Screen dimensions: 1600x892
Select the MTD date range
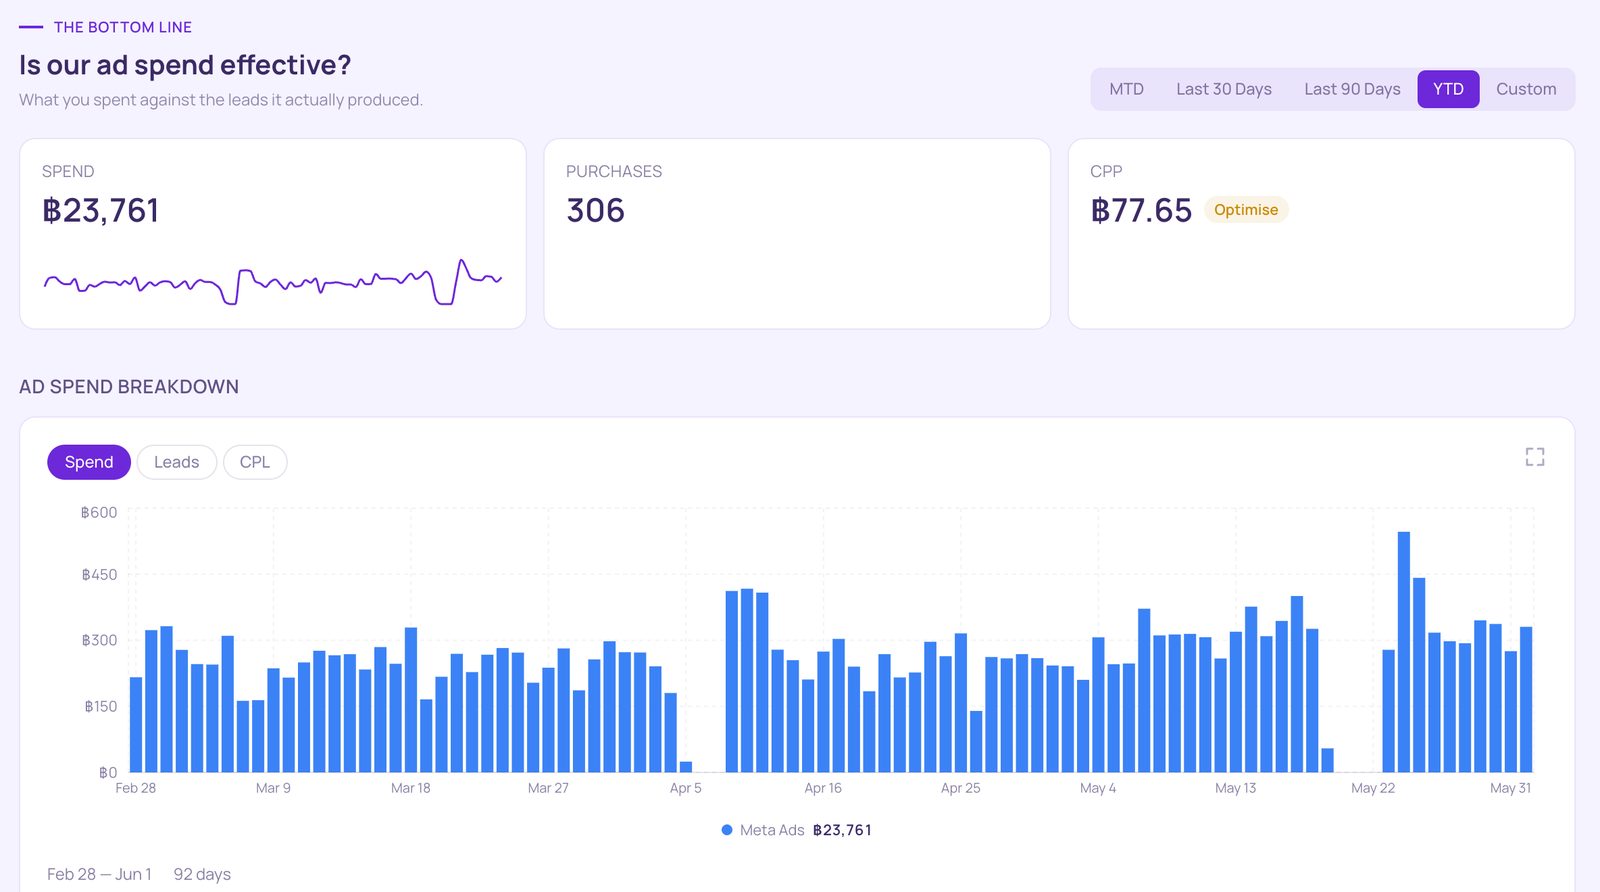point(1126,89)
